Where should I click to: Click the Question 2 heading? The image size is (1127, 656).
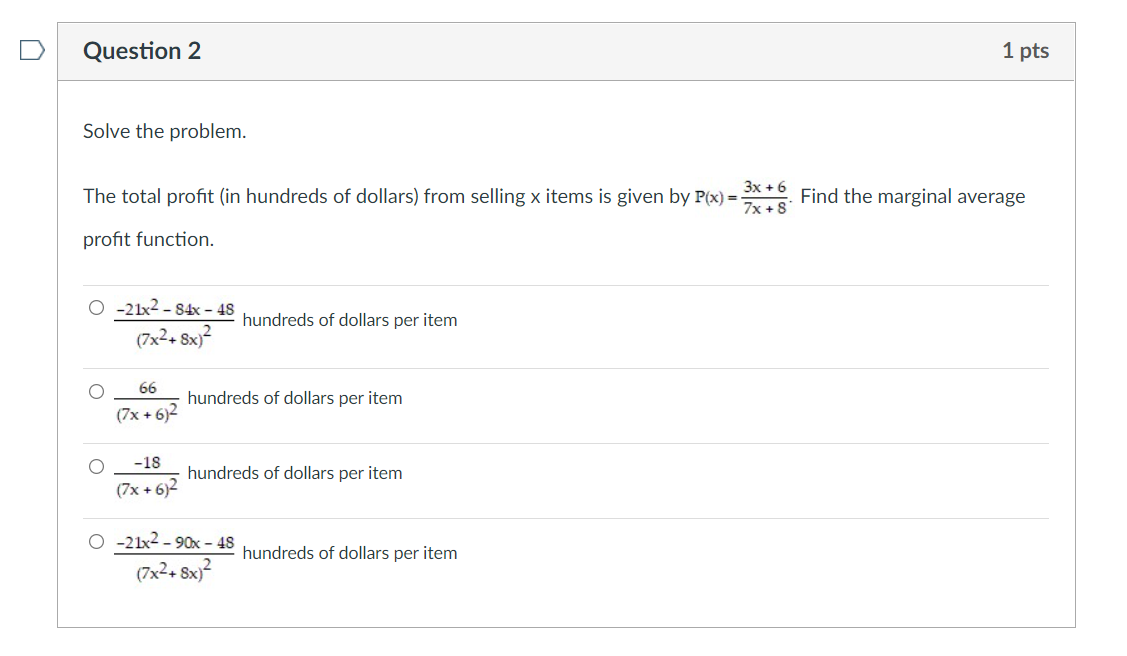click(x=141, y=50)
